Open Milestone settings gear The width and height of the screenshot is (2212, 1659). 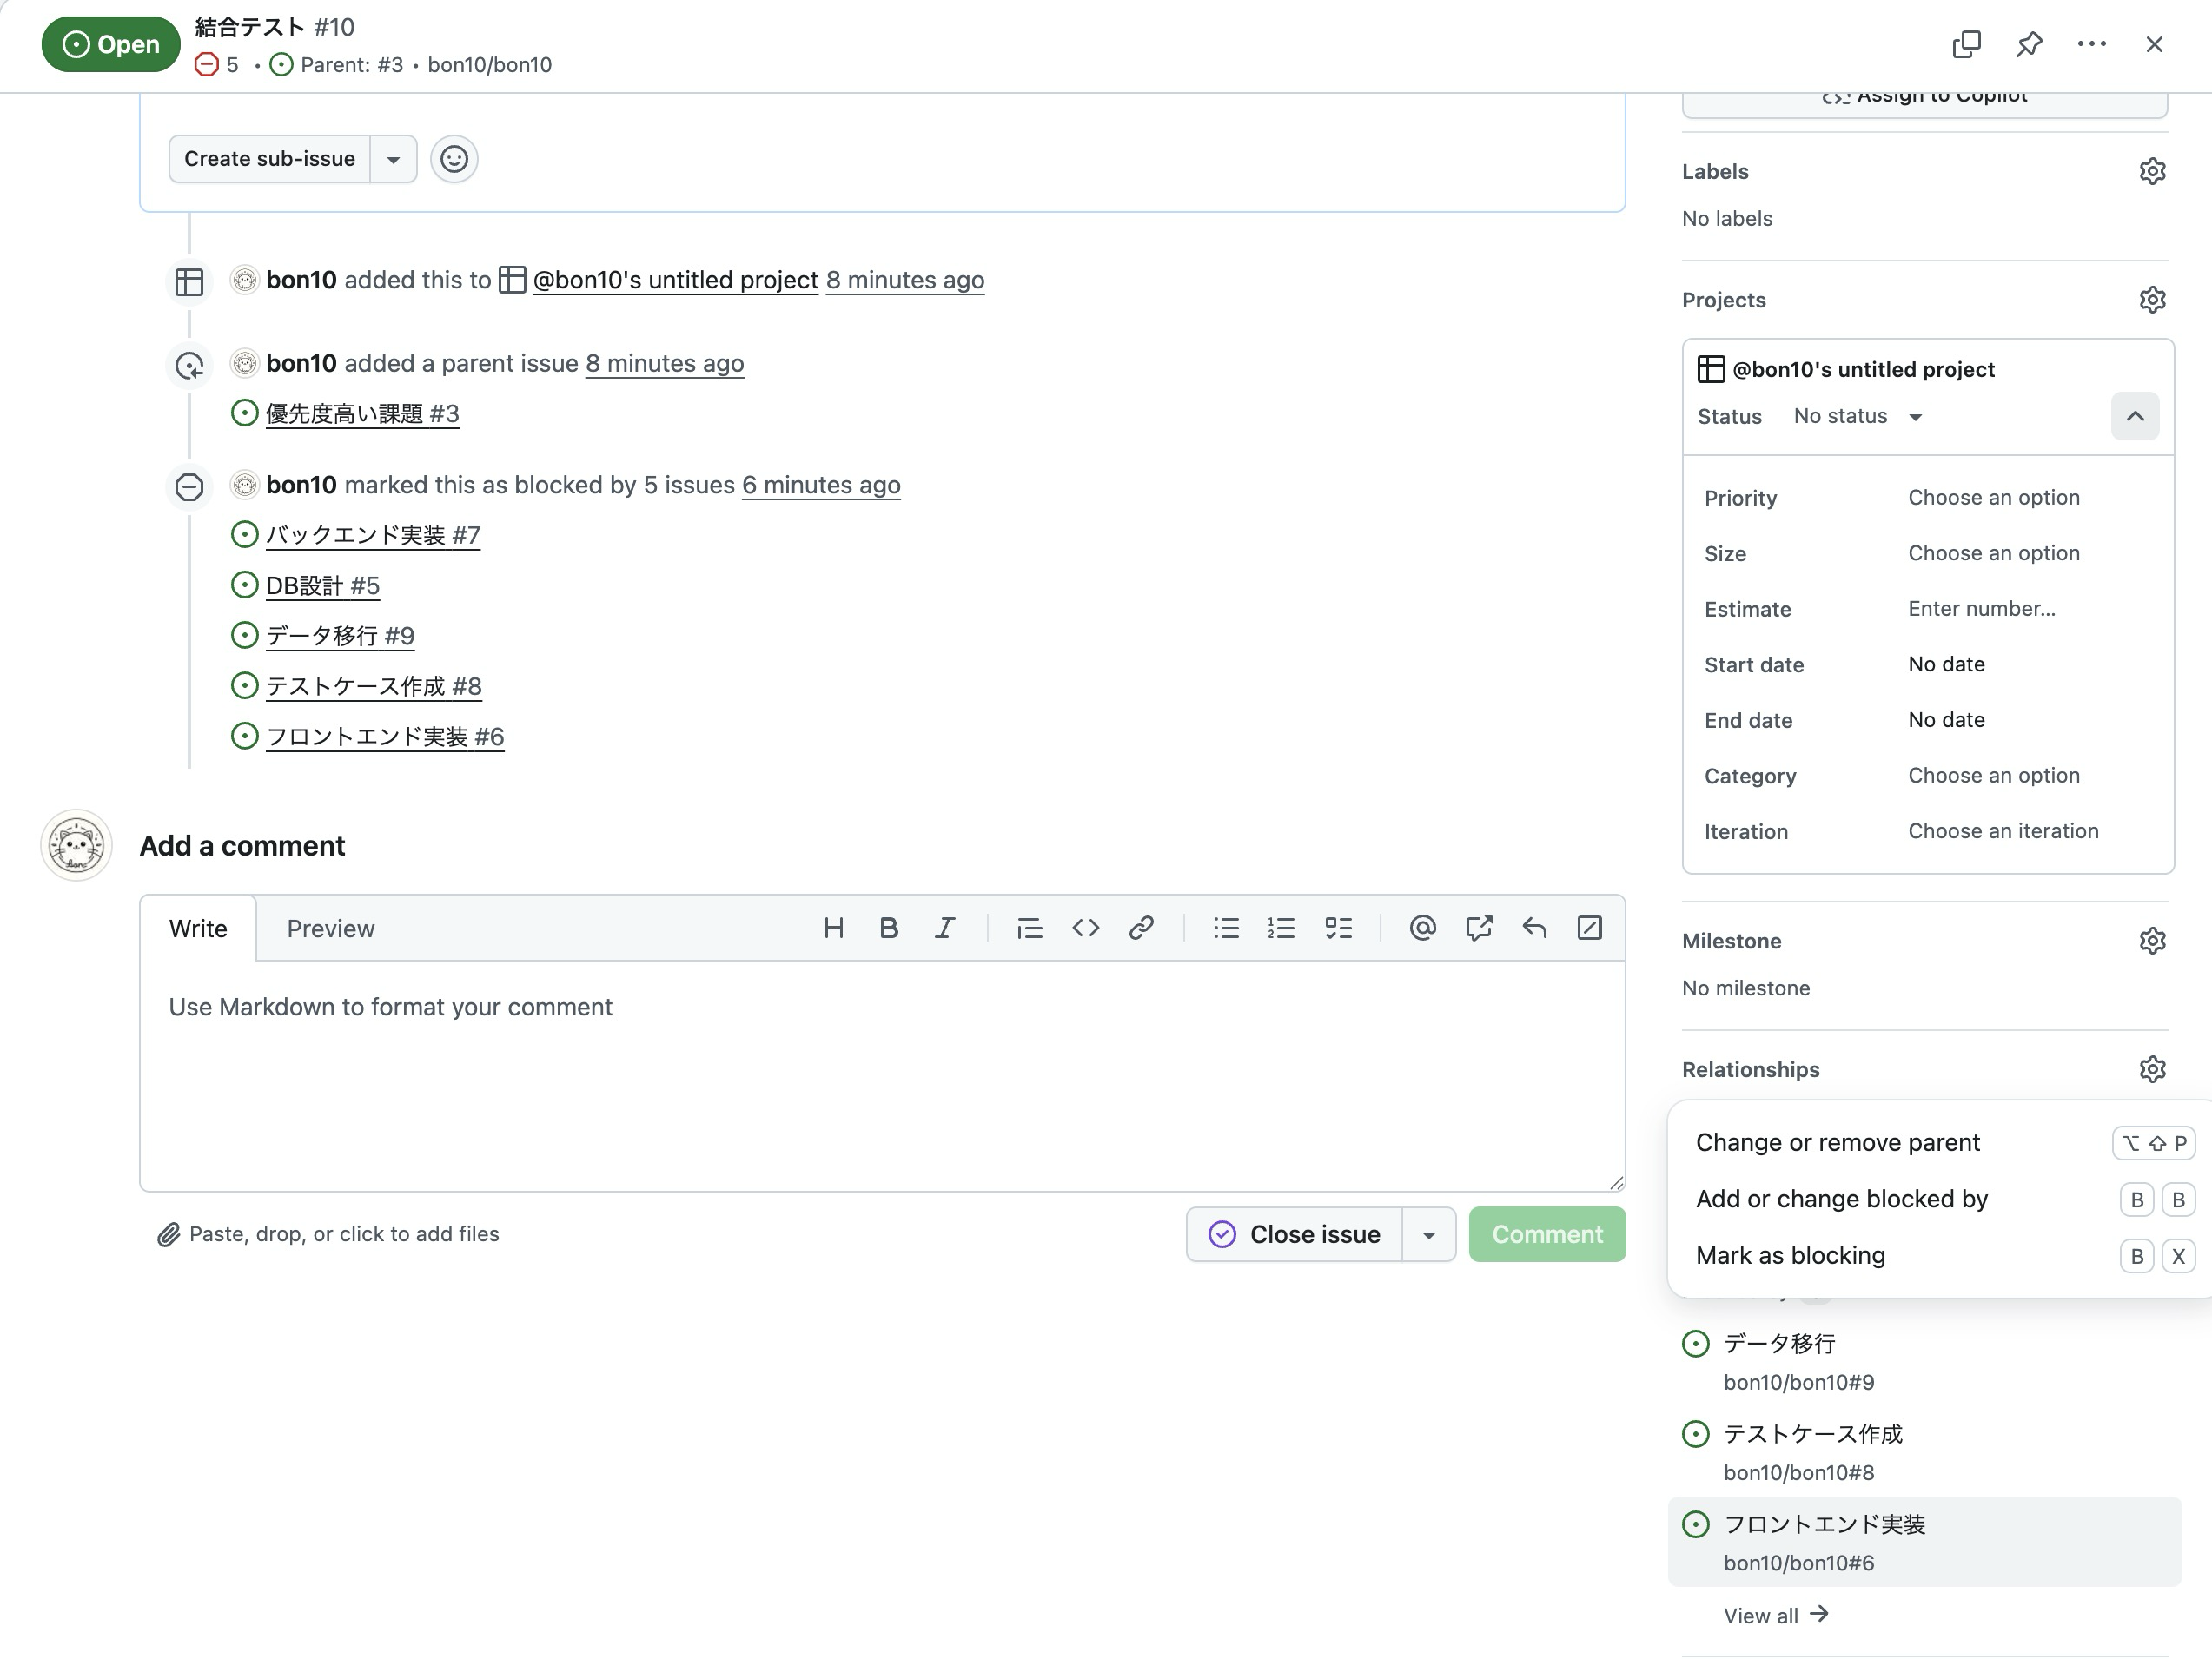[2152, 941]
